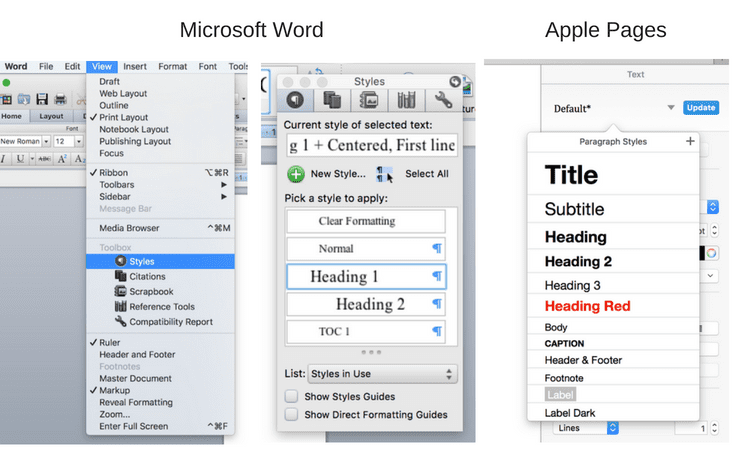750x450 pixels.
Task: Apply Title paragraph style in Pages
Action: (613, 175)
